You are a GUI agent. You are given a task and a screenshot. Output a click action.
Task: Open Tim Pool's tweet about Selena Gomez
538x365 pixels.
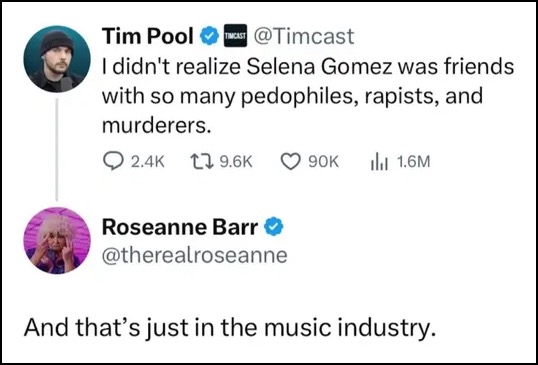pos(308,97)
